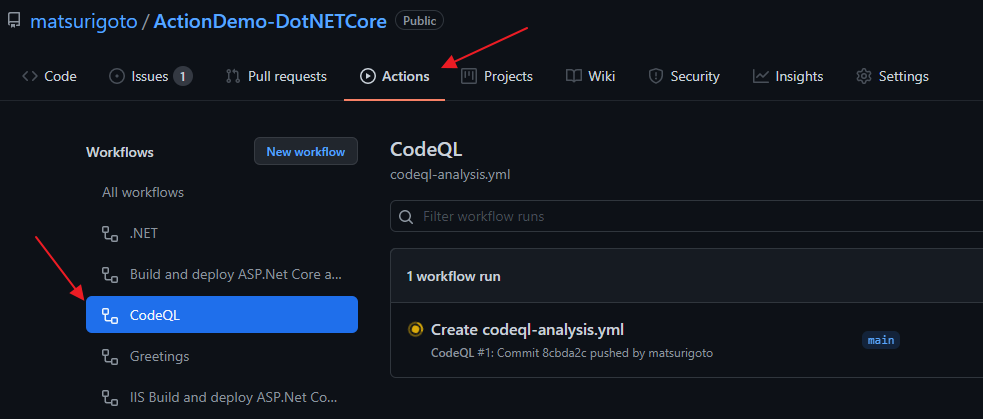Click the main branch label

click(x=881, y=340)
